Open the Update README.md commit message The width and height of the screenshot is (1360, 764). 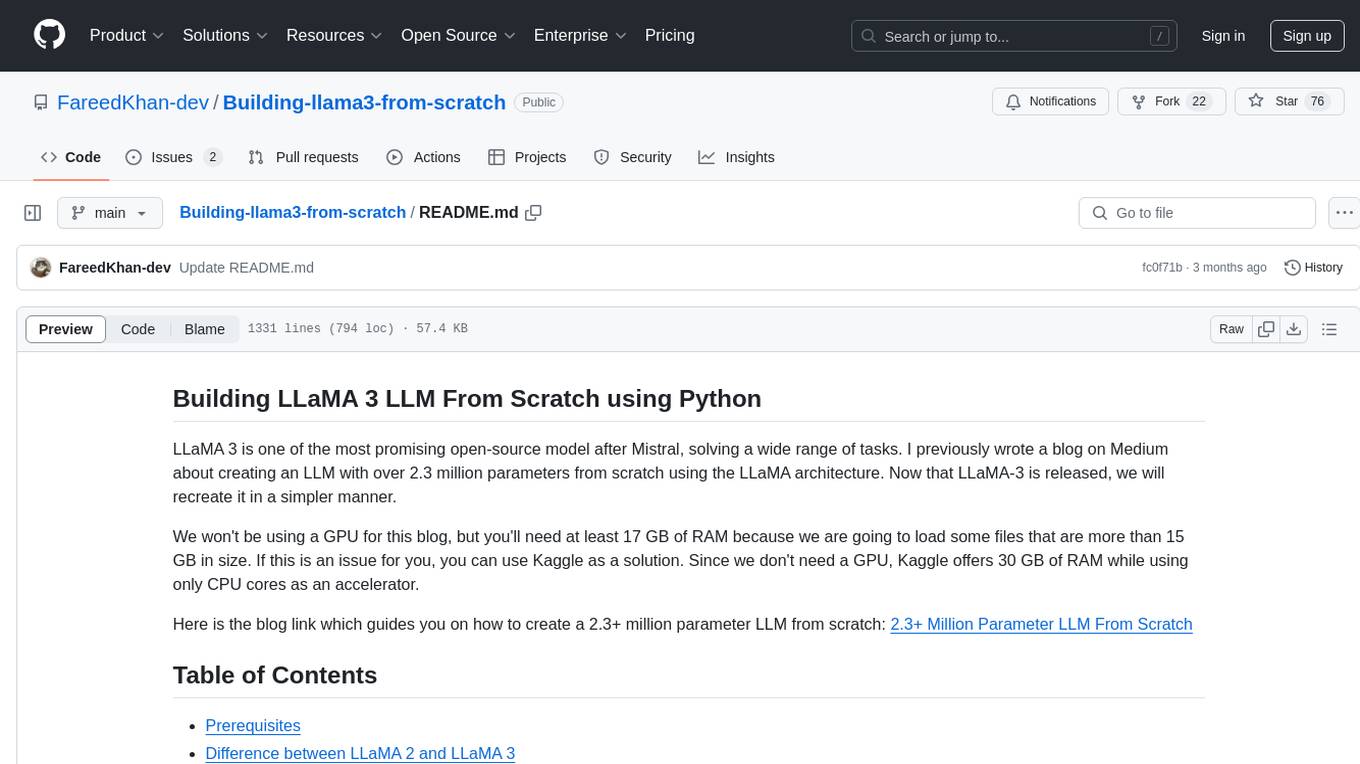pos(246,267)
